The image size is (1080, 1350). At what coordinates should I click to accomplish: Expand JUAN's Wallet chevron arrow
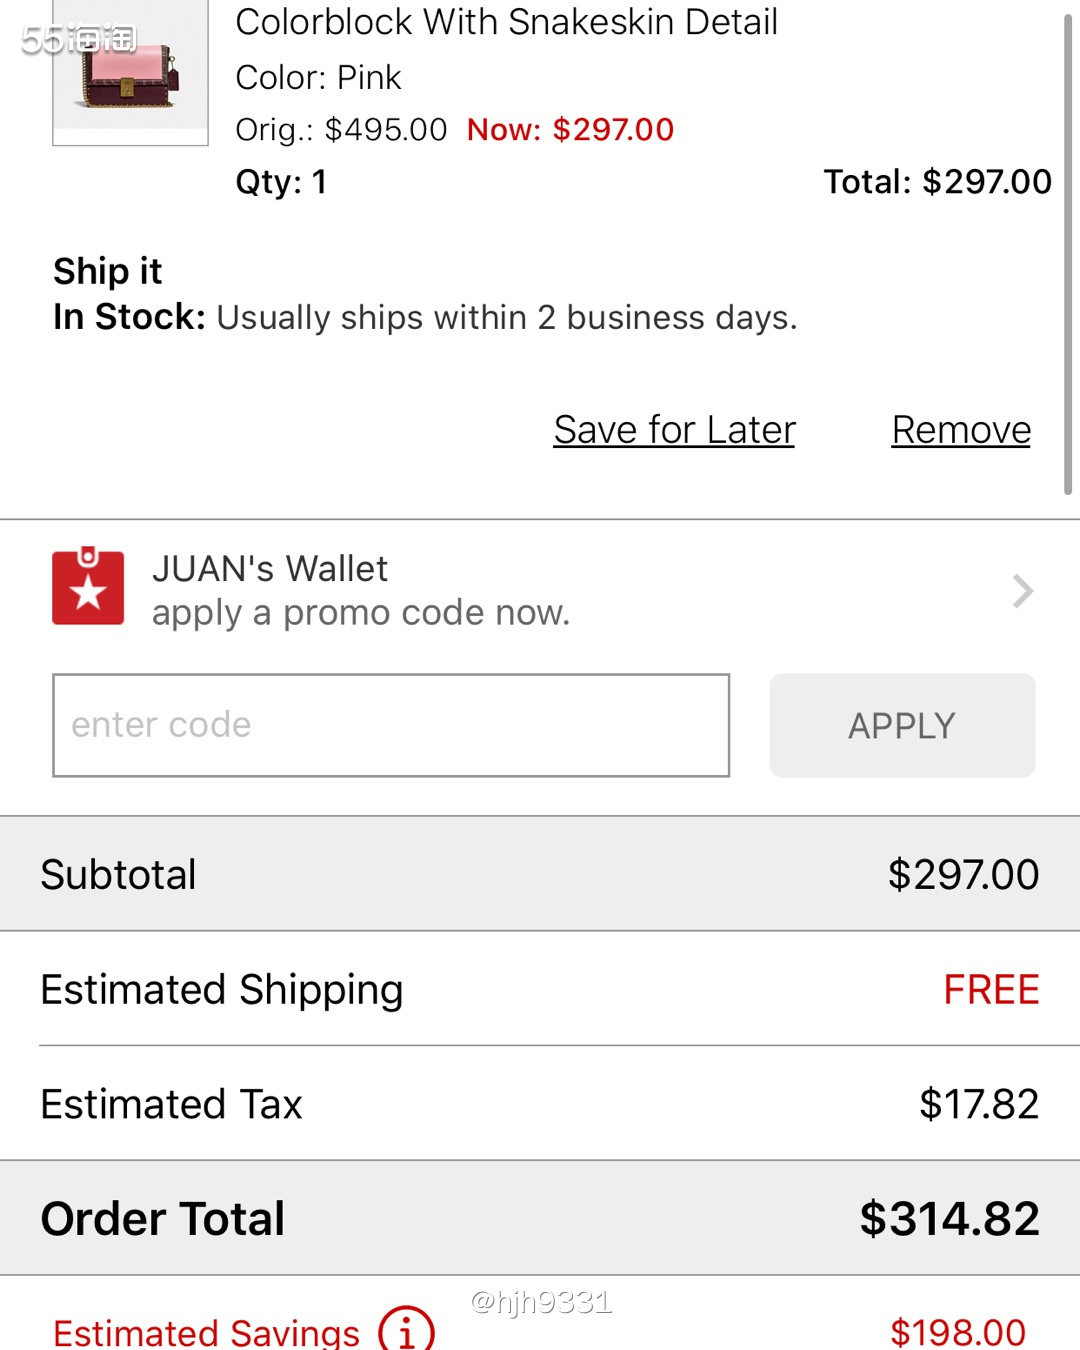pos(1022,591)
